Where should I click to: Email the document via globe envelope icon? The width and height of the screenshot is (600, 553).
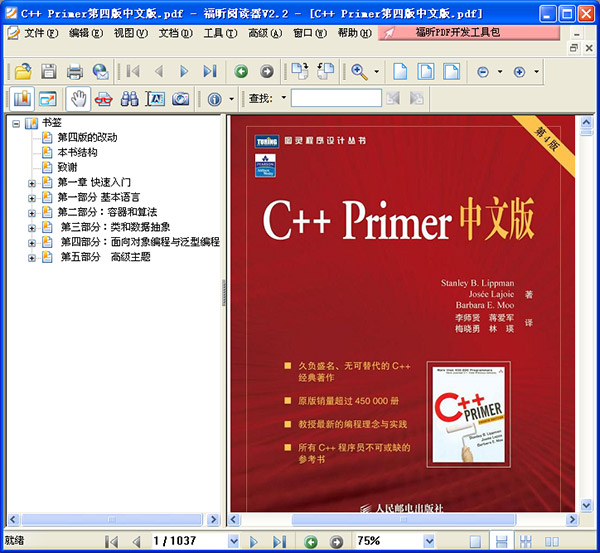point(101,72)
